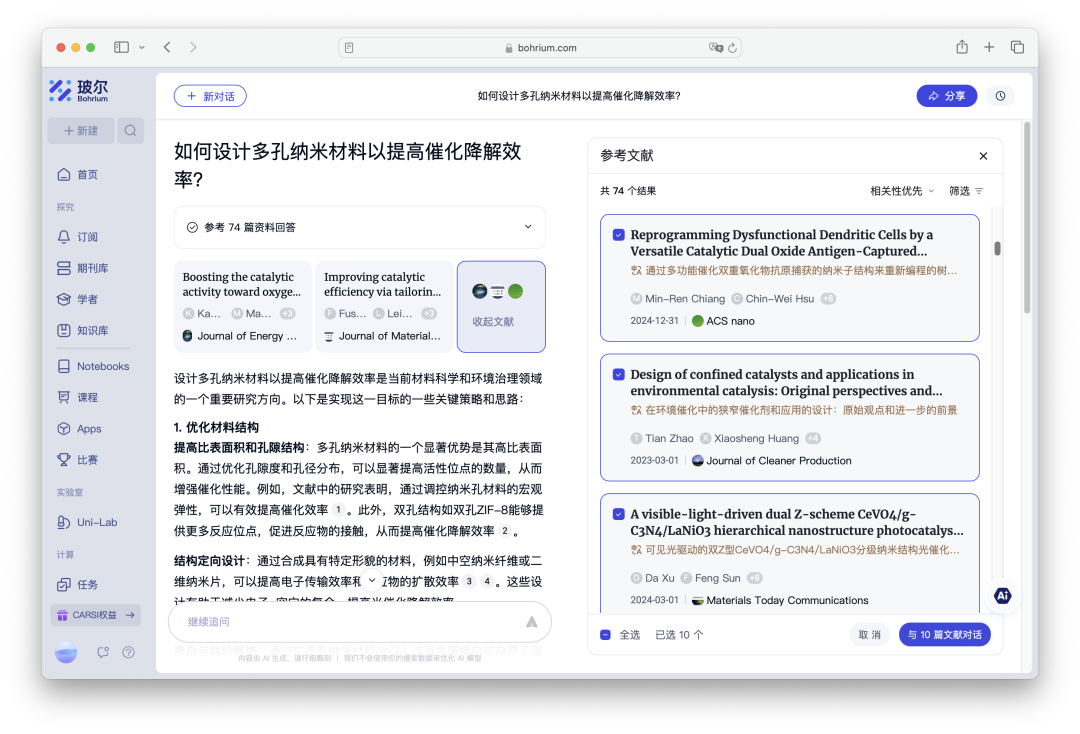Click the send arrow icon in input
The image size is (1080, 734).
coord(532,622)
